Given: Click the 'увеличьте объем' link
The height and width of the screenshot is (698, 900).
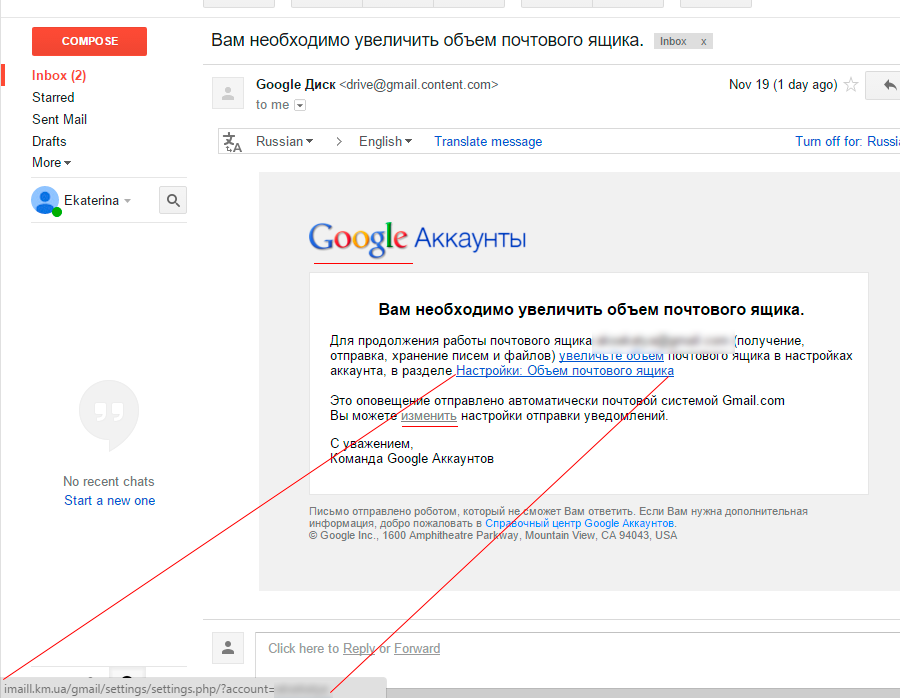Looking at the screenshot, I should point(611,356).
